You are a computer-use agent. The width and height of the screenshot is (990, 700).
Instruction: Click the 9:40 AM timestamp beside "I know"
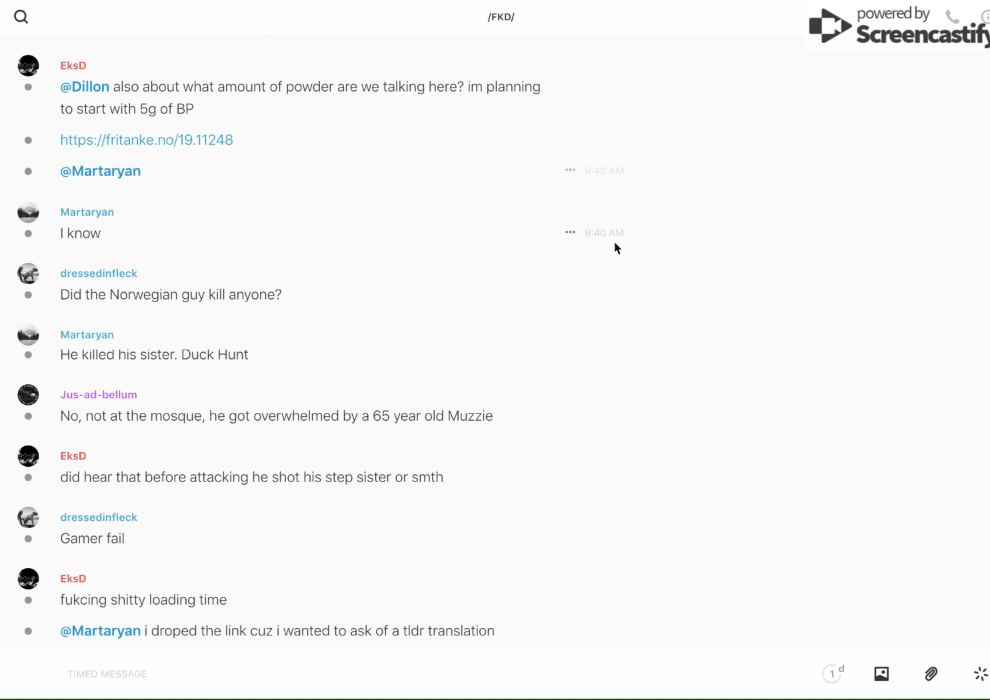604,233
